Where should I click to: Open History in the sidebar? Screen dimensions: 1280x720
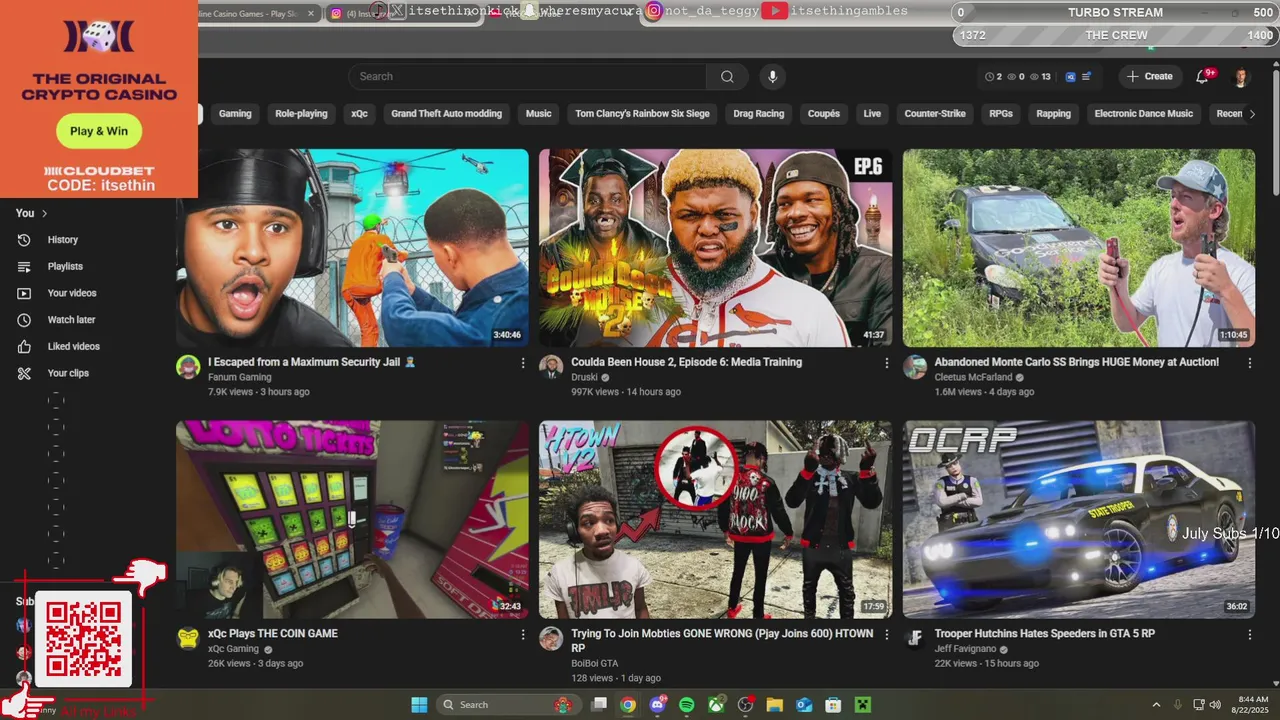pyautogui.click(x=62, y=240)
